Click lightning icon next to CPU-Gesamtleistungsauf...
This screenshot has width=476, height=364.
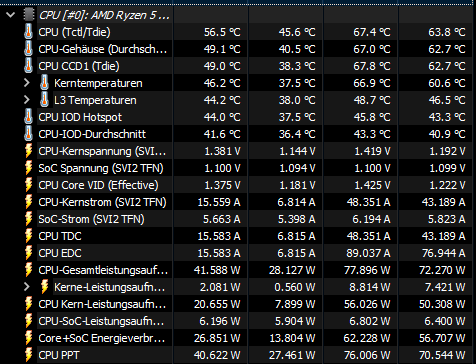point(29,270)
